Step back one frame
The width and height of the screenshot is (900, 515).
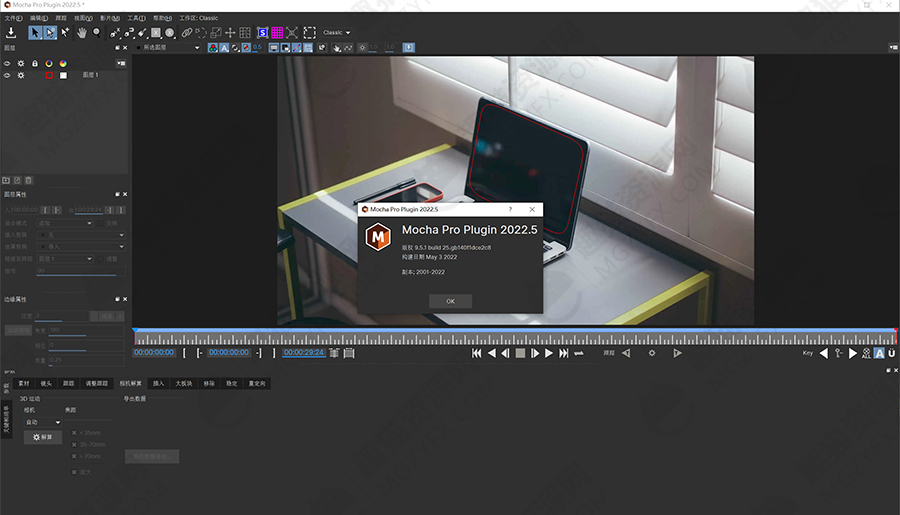[x=505, y=353]
